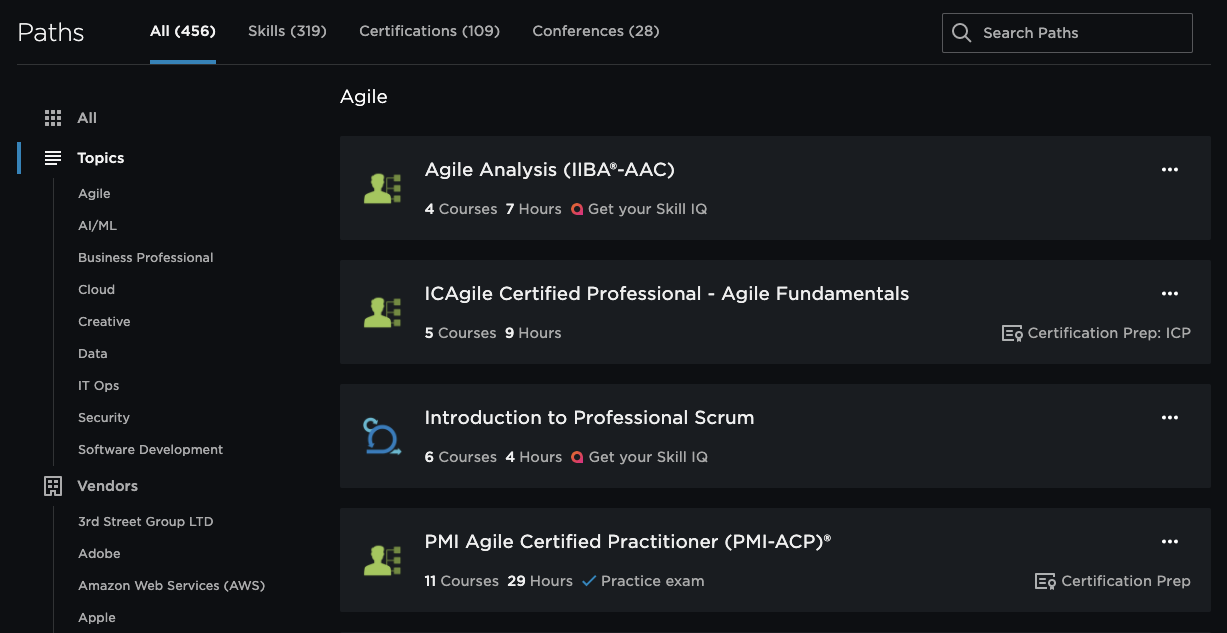Image resolution: width=1227 pixels, height=633 pixels.
Task: Open more options for Agile Analysis path
Action: tap(1170, 170)
